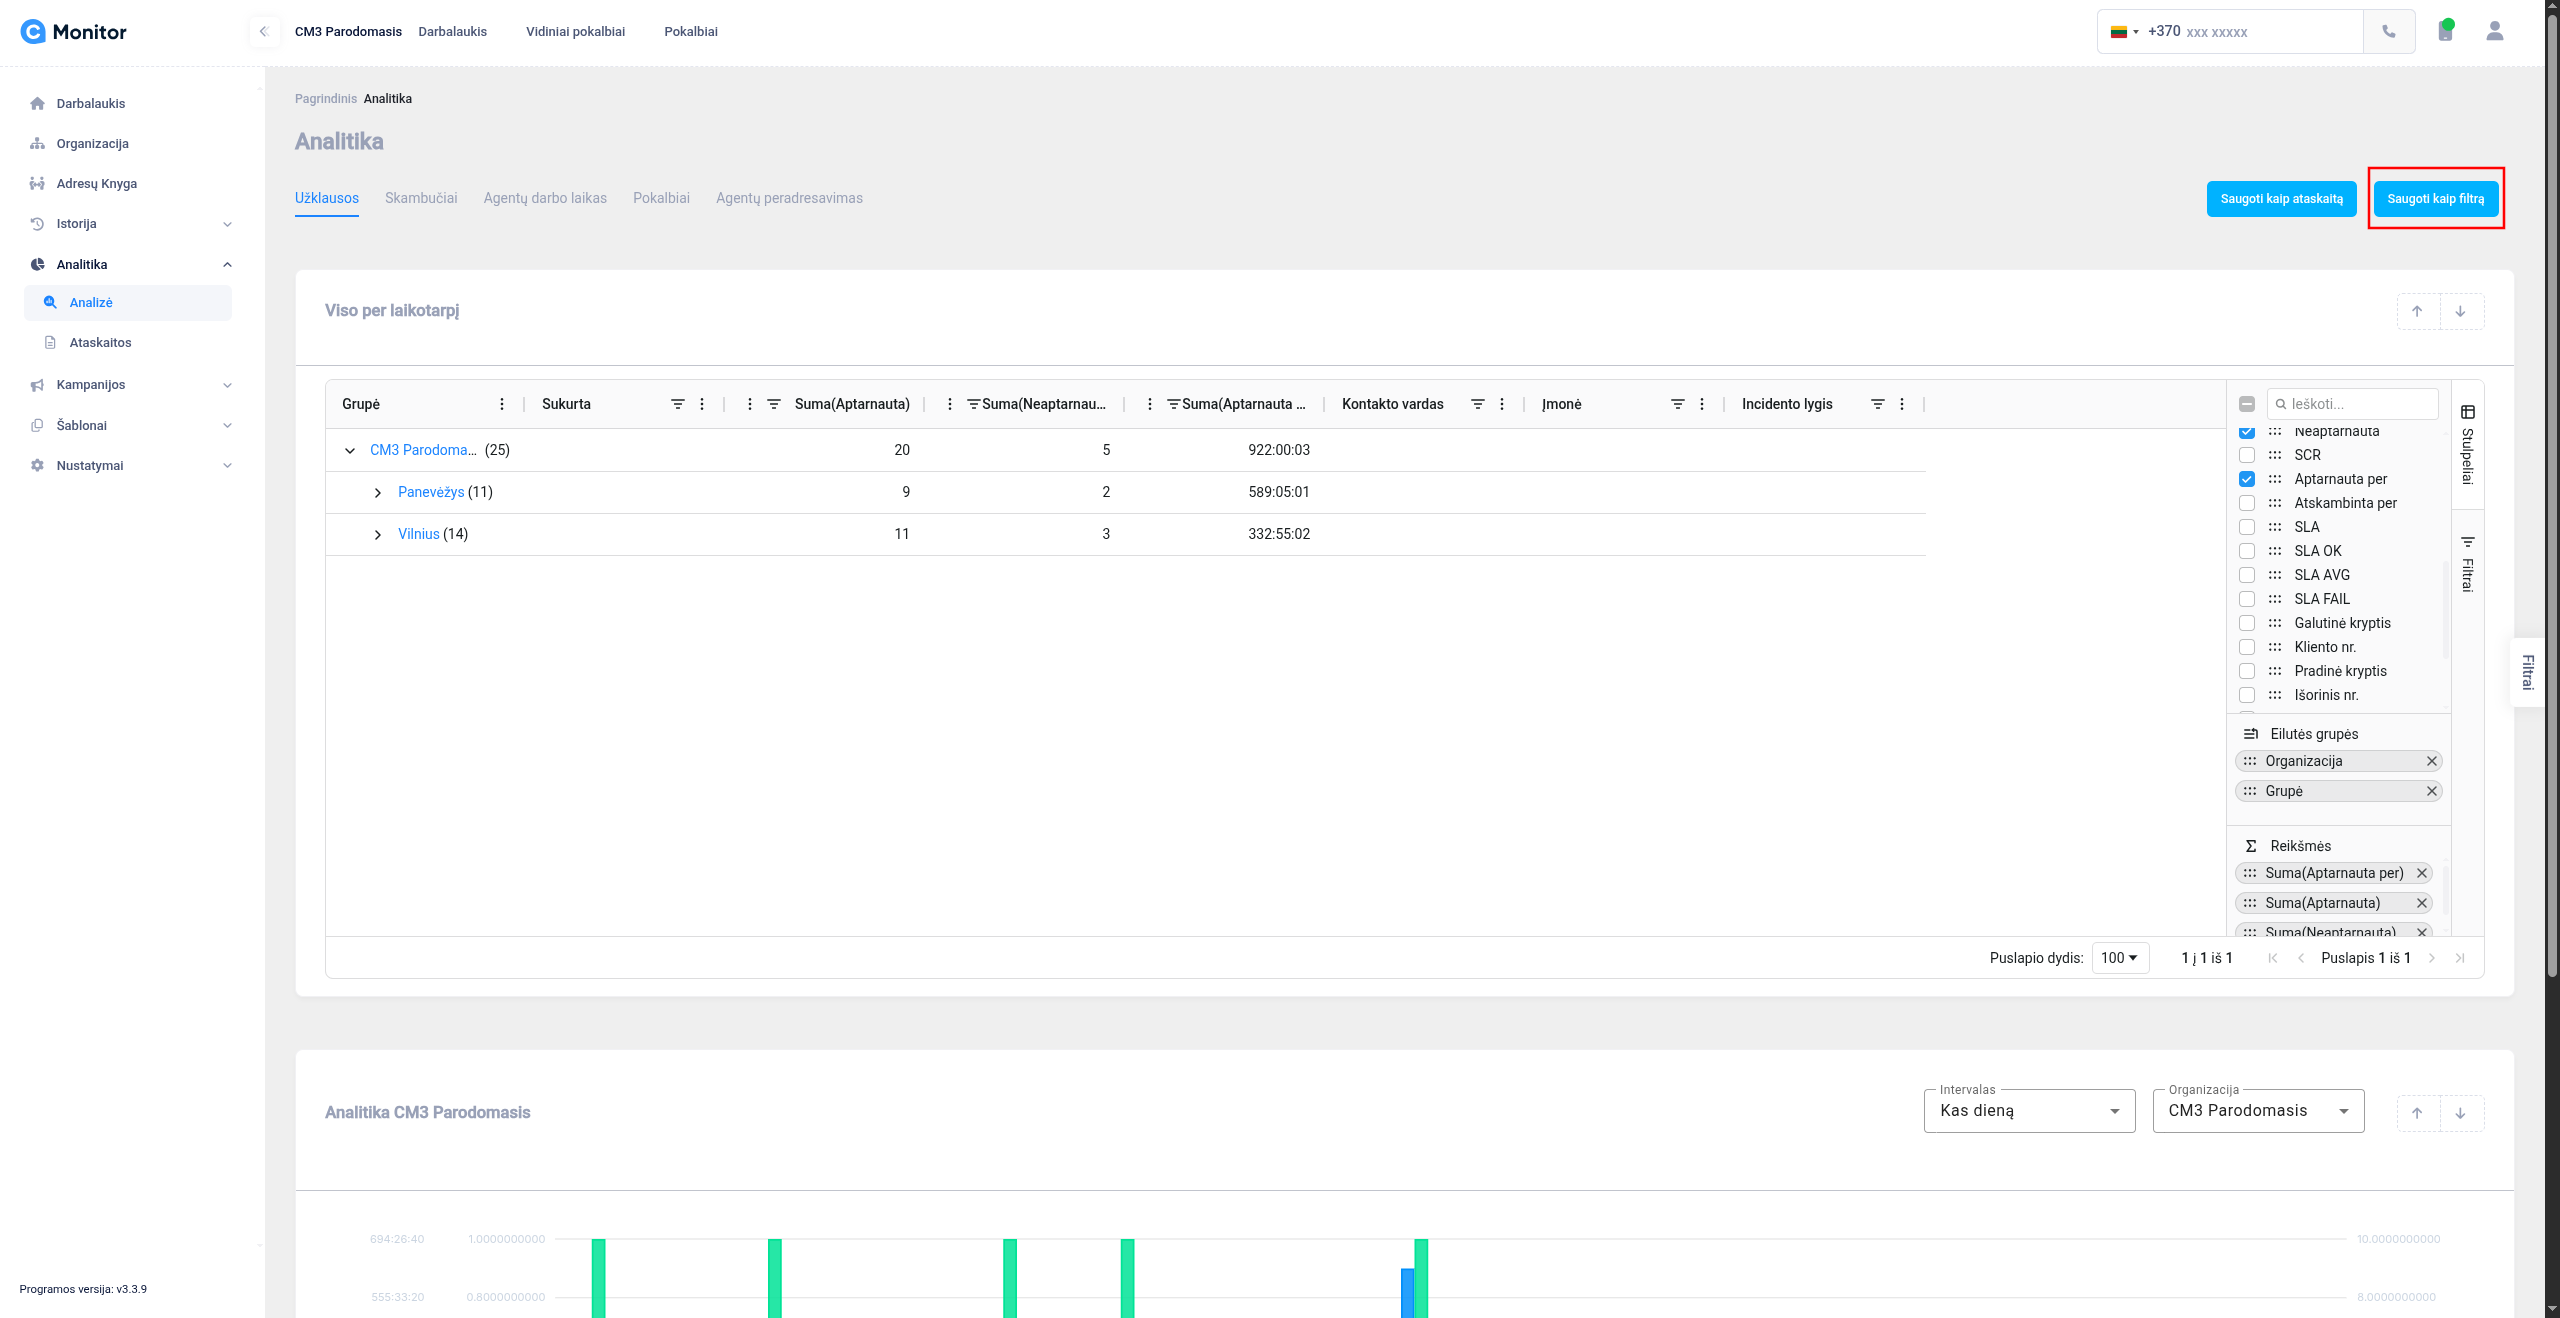The height and width of the screenshot is (1318, 2560).
Task: Go to next page arrow in pagination
Action: click(2431, 958)
